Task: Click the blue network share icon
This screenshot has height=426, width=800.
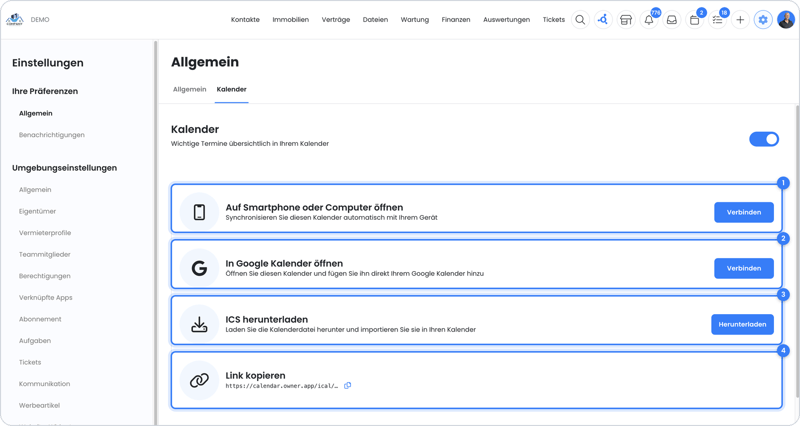Action: click(603, 20)
